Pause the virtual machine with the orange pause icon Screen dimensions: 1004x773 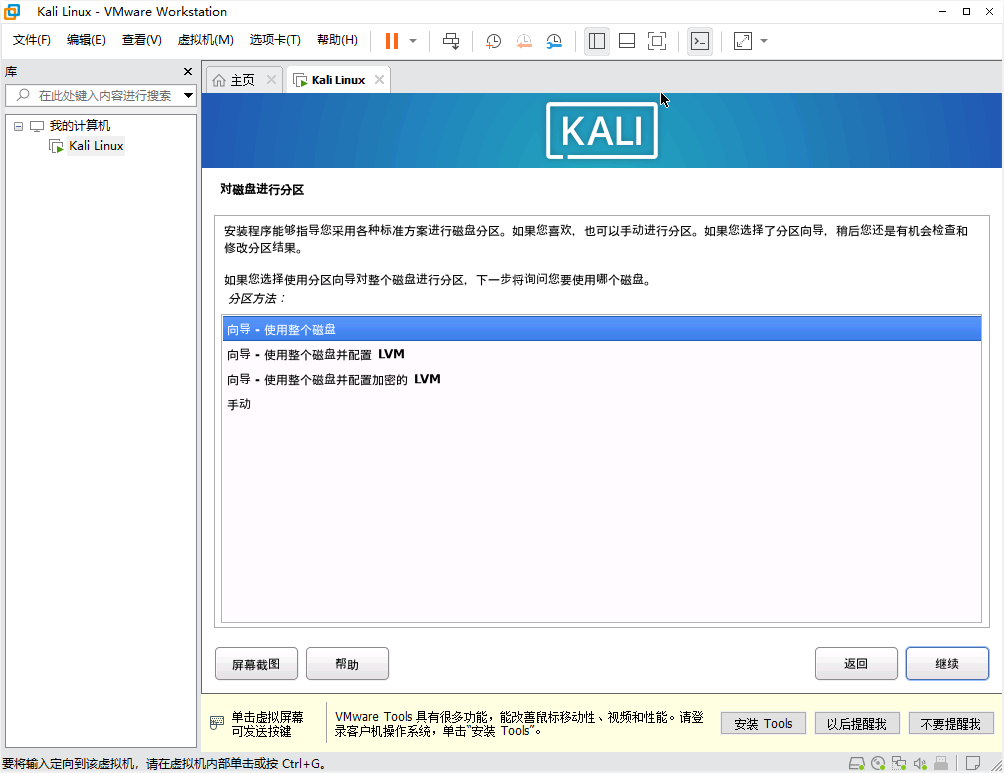click(x=392, y=41)
